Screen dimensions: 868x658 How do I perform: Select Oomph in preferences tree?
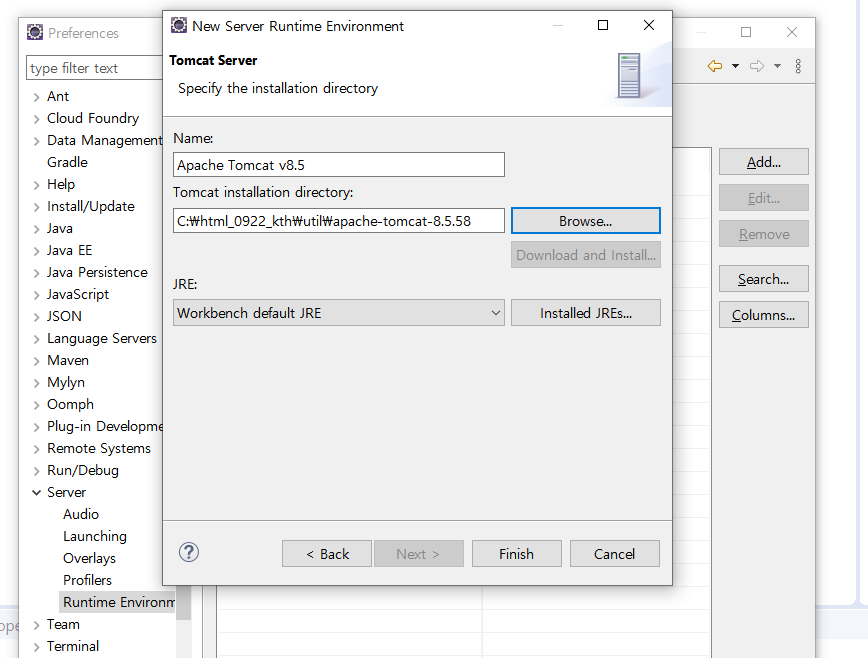pos(70,405)
